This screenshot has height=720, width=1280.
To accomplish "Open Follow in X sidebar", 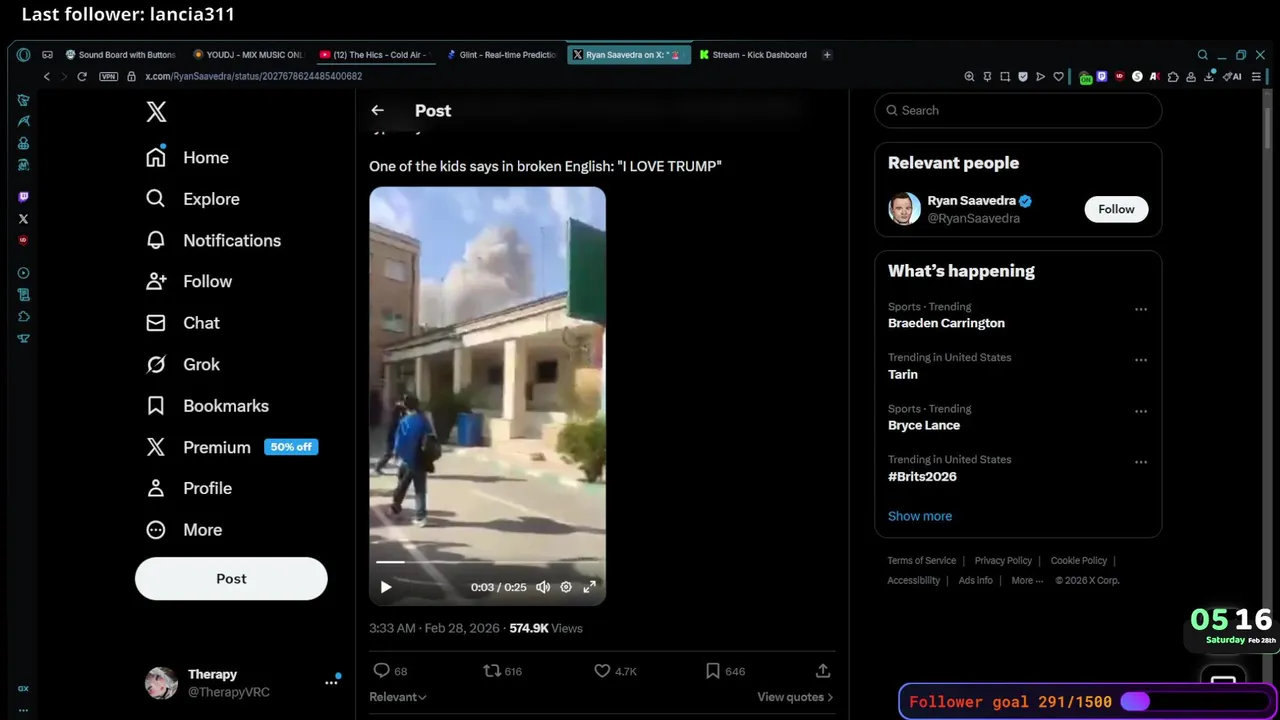I will point(189,282).
